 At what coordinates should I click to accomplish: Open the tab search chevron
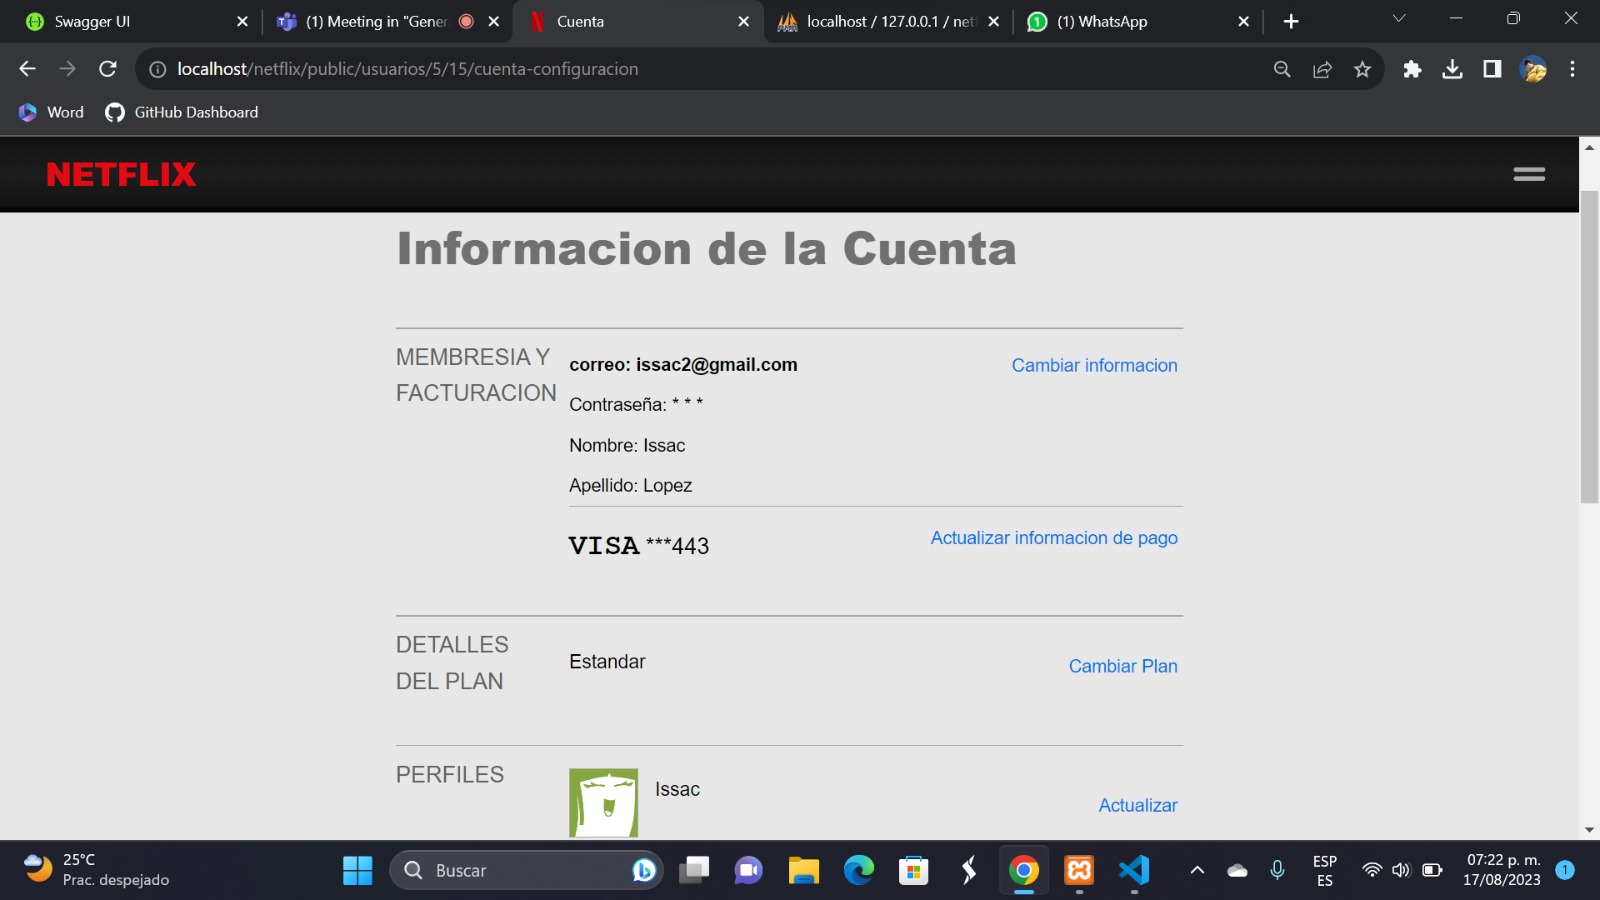point(1397,20)
